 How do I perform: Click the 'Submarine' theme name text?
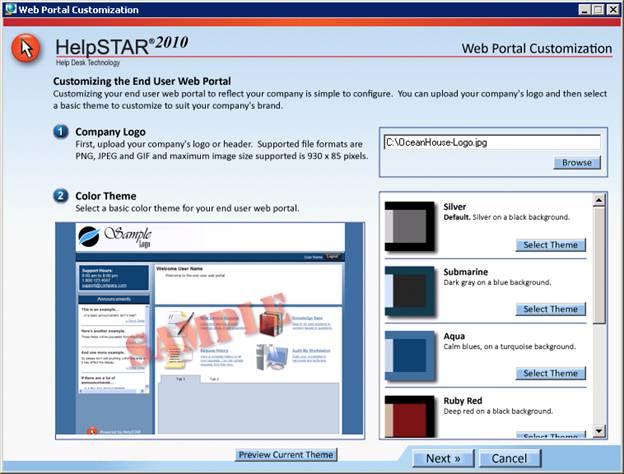tap(466, 272)
